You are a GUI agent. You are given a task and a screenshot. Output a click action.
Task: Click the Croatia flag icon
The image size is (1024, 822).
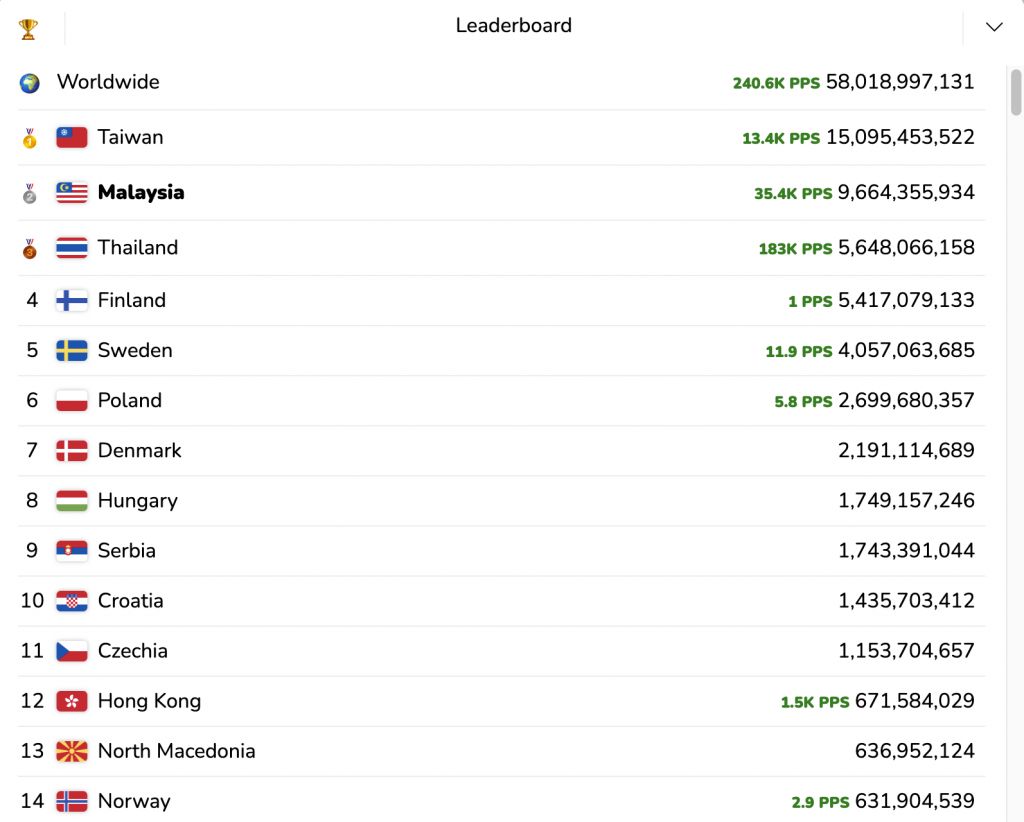pos(72,601)
